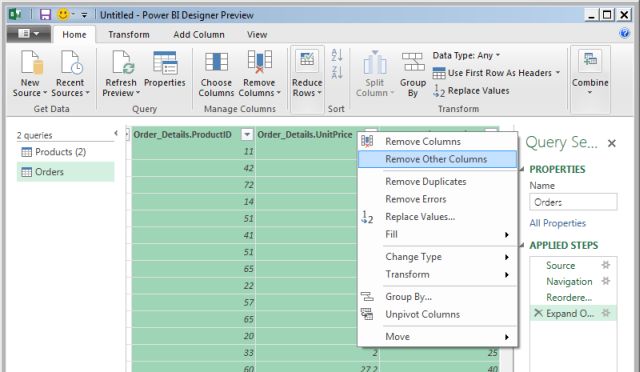Expand the Transform context submenu

[x=438, y=274]
